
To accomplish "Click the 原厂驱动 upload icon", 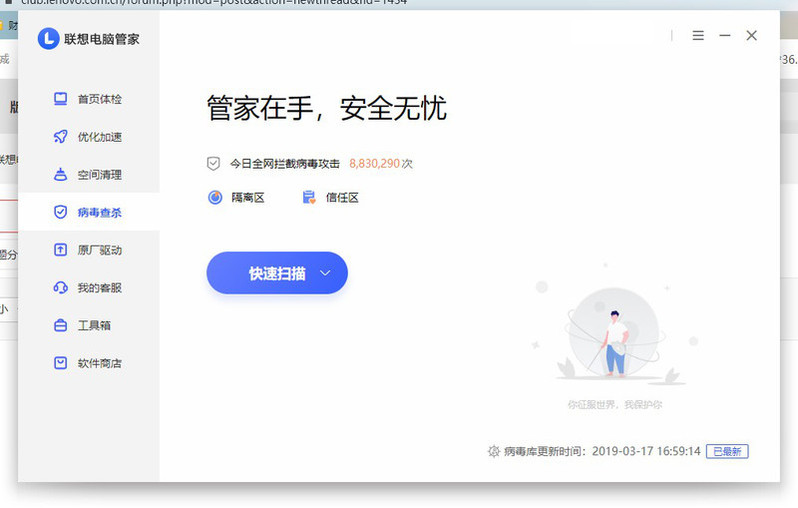I will [x=60, y=250].
